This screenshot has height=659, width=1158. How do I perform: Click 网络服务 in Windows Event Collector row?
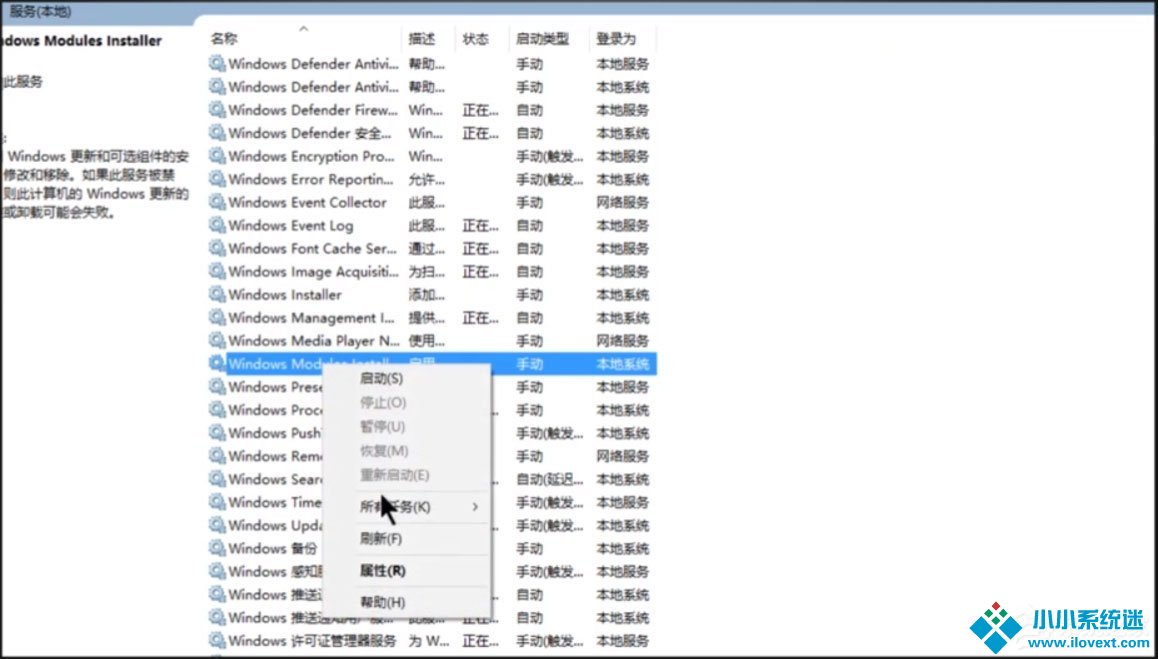(x=623, y=202)
